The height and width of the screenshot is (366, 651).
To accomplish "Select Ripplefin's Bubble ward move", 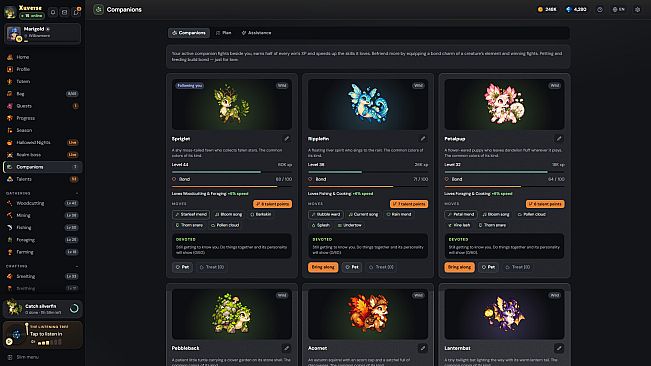I will tap(326, 215).
